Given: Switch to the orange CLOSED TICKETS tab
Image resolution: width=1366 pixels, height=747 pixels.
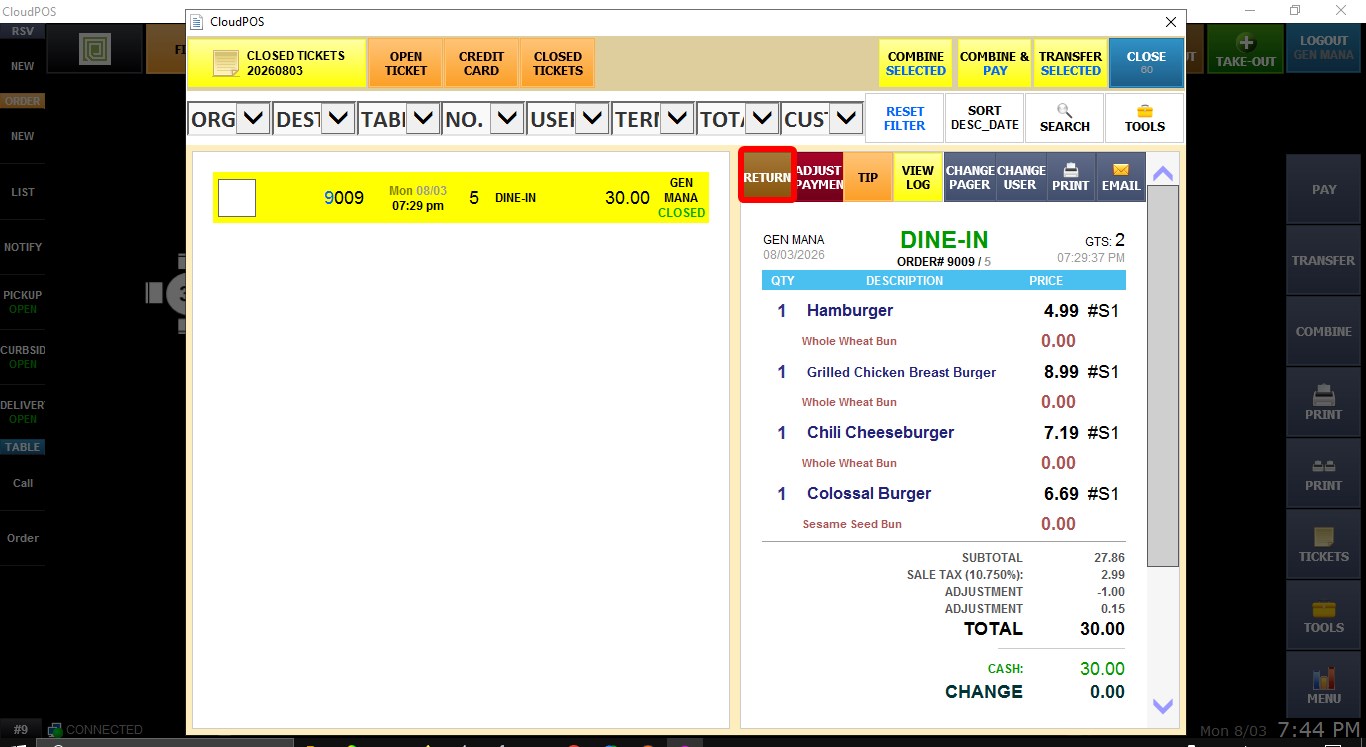Looking at the screenshot, I should pos(557,63).
